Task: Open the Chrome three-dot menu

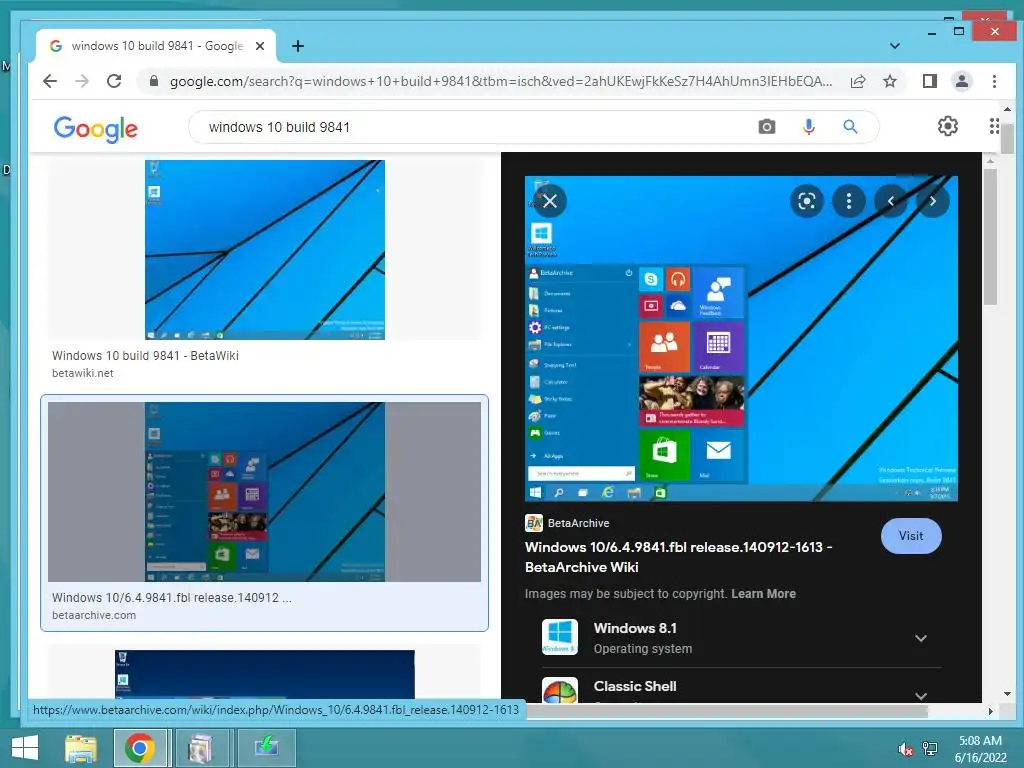Action: (994, 81)
